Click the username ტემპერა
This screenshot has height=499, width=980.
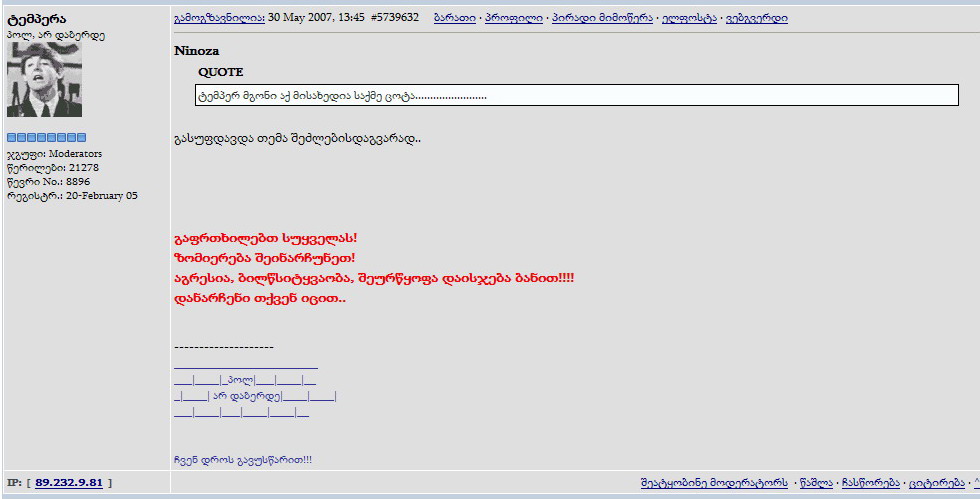36,19
